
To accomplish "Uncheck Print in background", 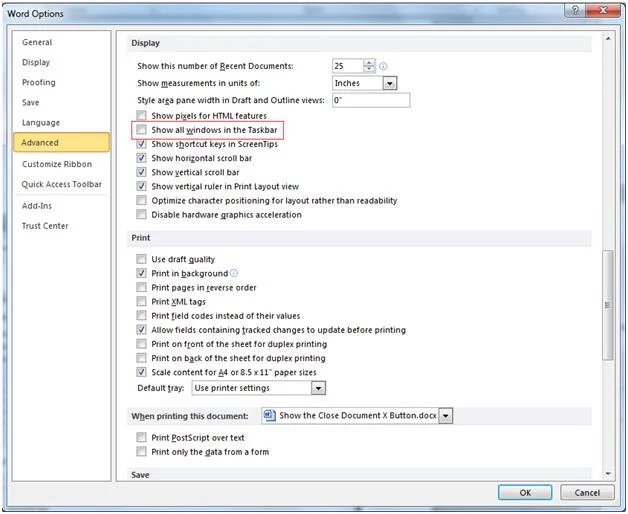I will coord(141,273).
